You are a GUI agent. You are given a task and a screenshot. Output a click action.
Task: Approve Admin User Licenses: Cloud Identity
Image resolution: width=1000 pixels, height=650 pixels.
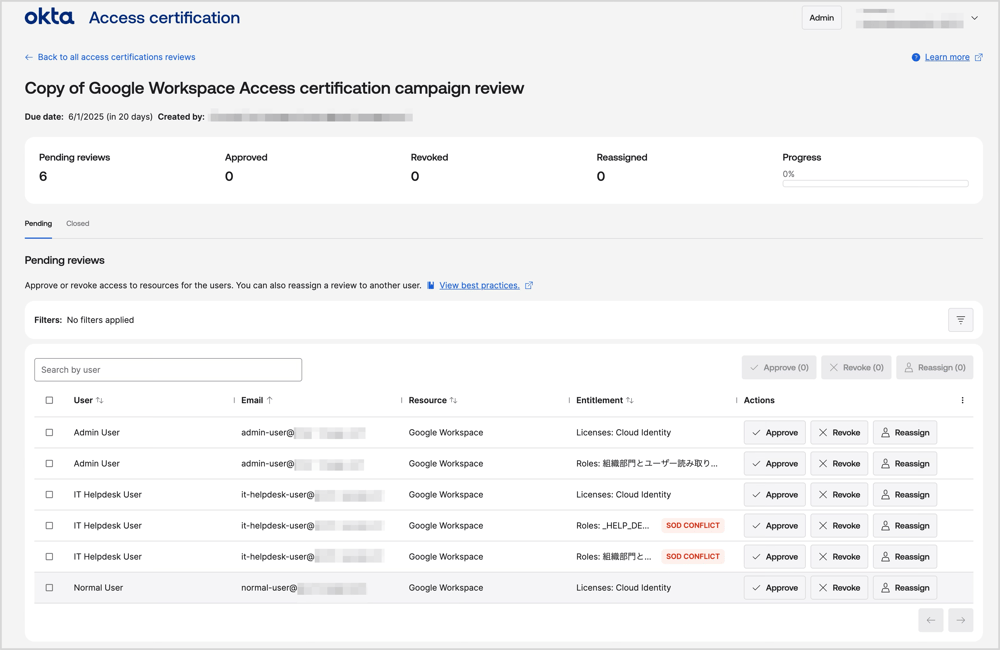tap(774, 432)
